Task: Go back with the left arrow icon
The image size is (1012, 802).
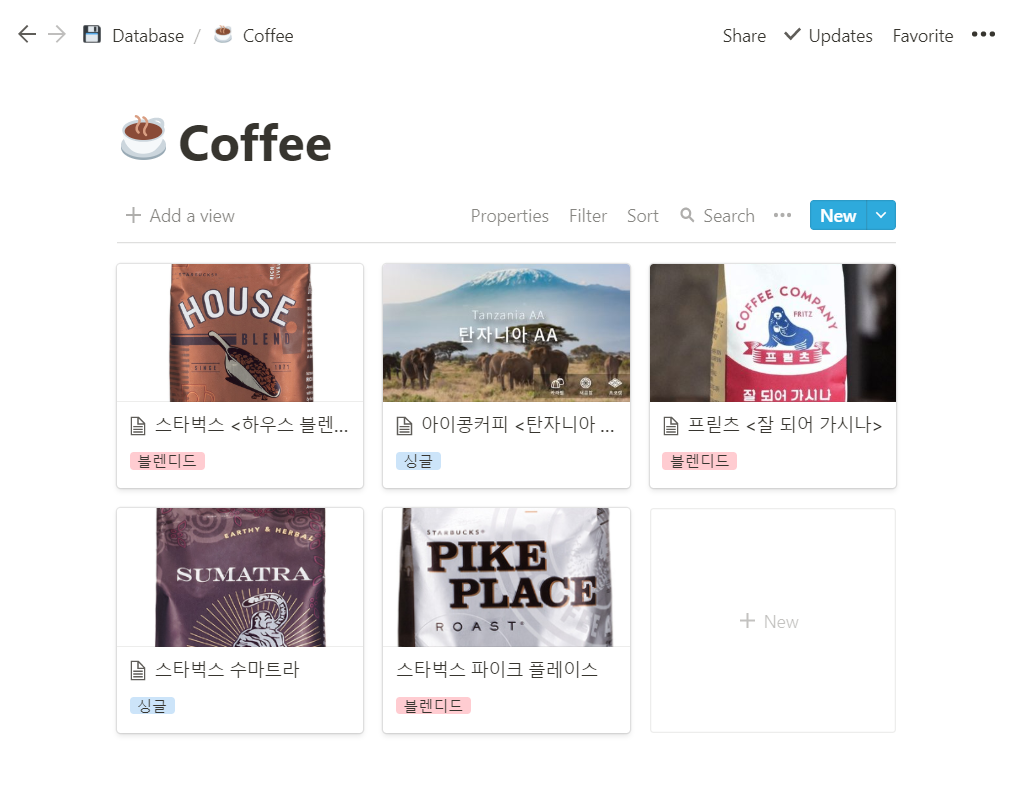Action: point(27,34)
